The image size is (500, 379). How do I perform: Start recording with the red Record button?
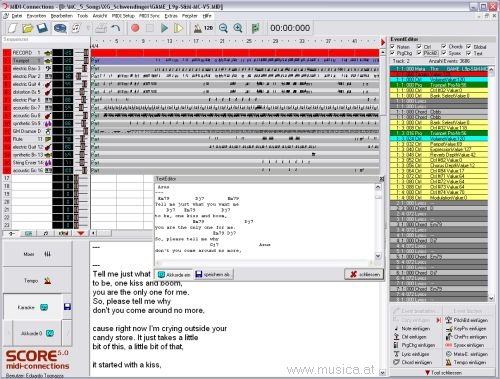[135, 28]
